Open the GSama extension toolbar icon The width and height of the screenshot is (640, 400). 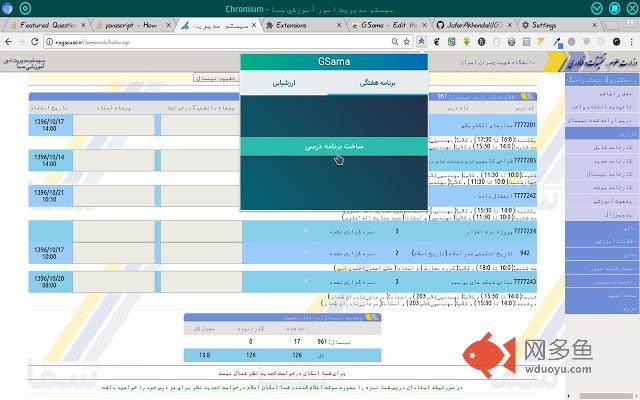pos(421,41)
